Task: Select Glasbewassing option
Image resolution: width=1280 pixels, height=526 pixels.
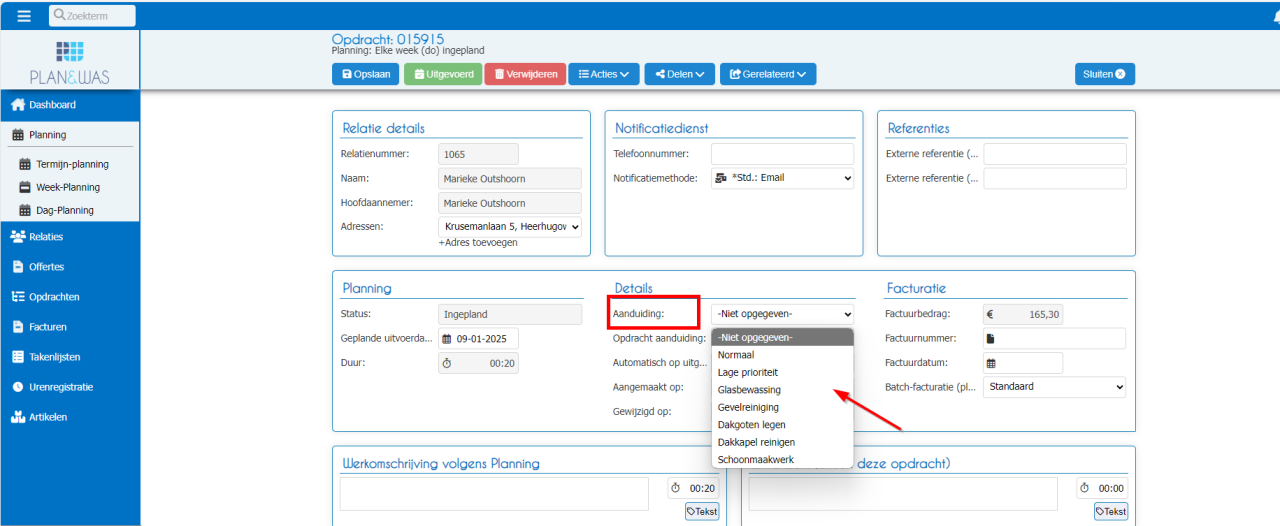Action: coord(782,390)
